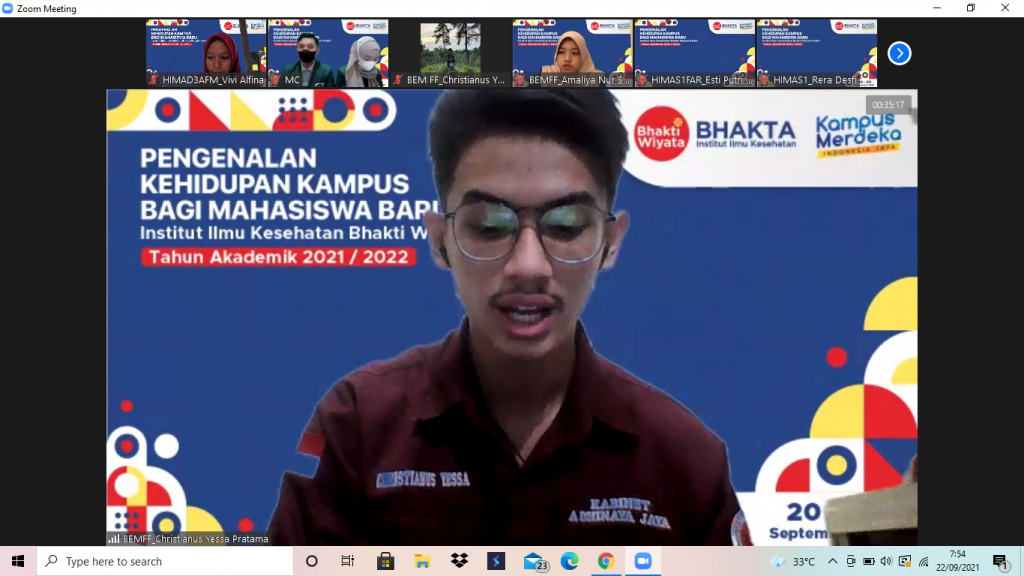Viewport: 1024px width, 576px height.
Task: Launch Microsoft Edge from taskbar
Action: coord(569,561)
